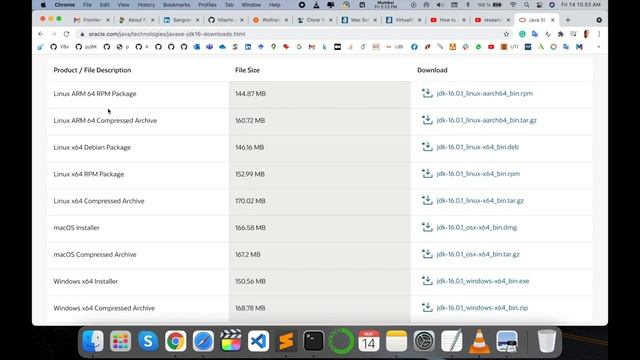Click download icon for jdk-16.0.1_linux-aarch64_bin.tar.gz
The height and width of the screenshot is (360, 640).
click(x=427, y=120)
